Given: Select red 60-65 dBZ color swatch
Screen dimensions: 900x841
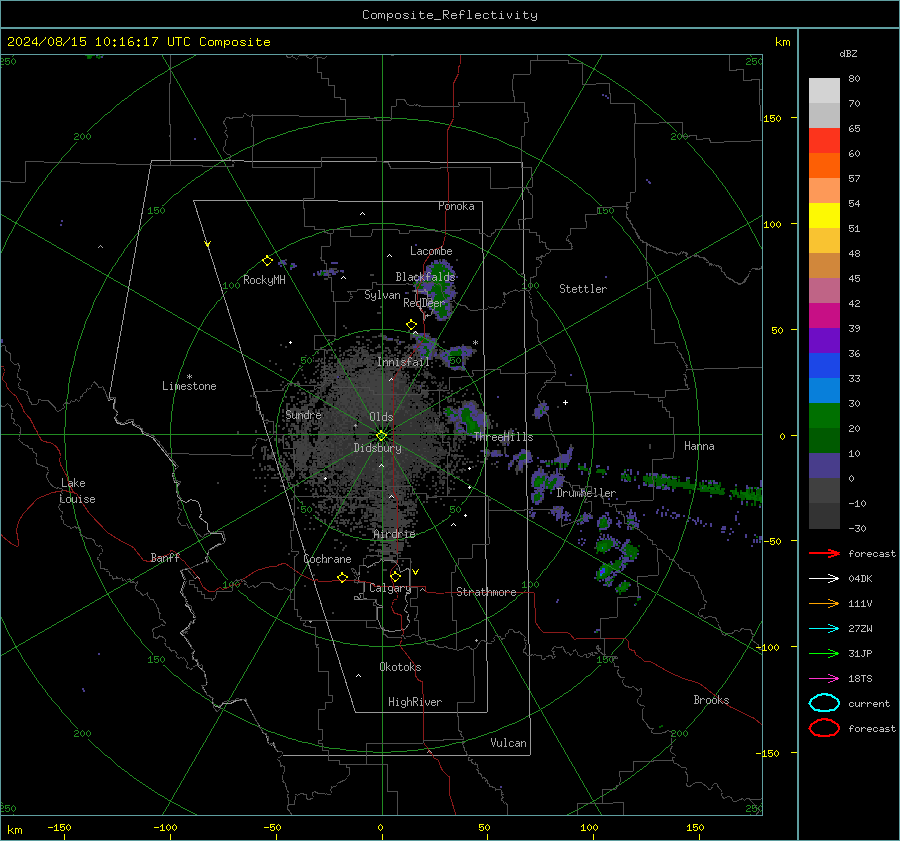Looking at the screenshot, I should click(824, 141).
